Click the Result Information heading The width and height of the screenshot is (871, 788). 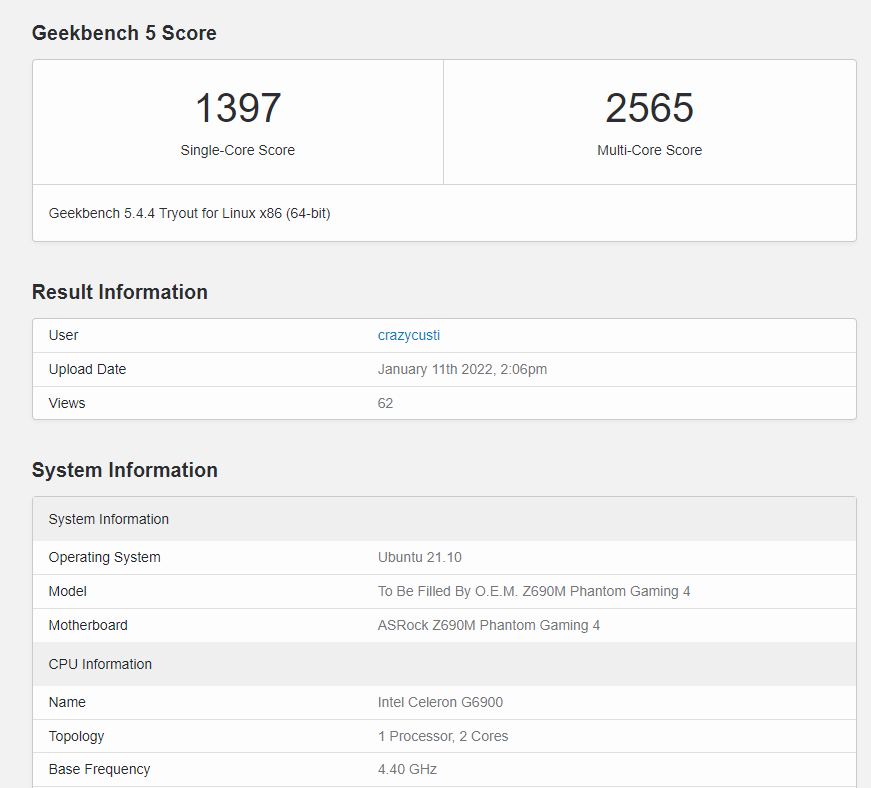point(120,292)
